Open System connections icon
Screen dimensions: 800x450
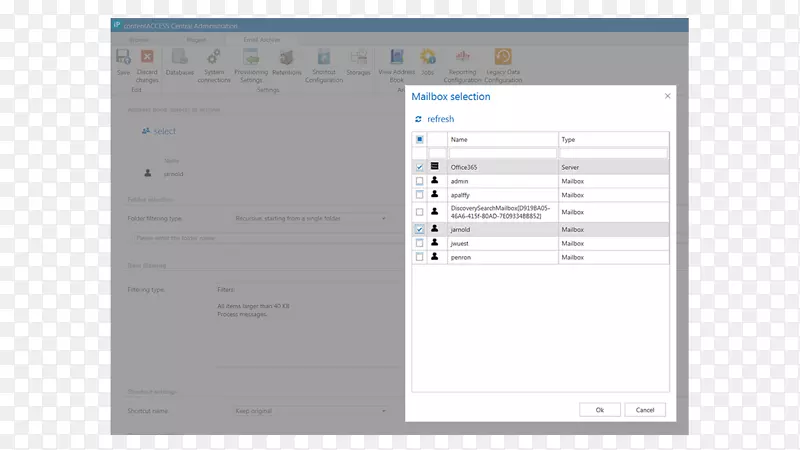pyautogui.click(x=214, y=57)
